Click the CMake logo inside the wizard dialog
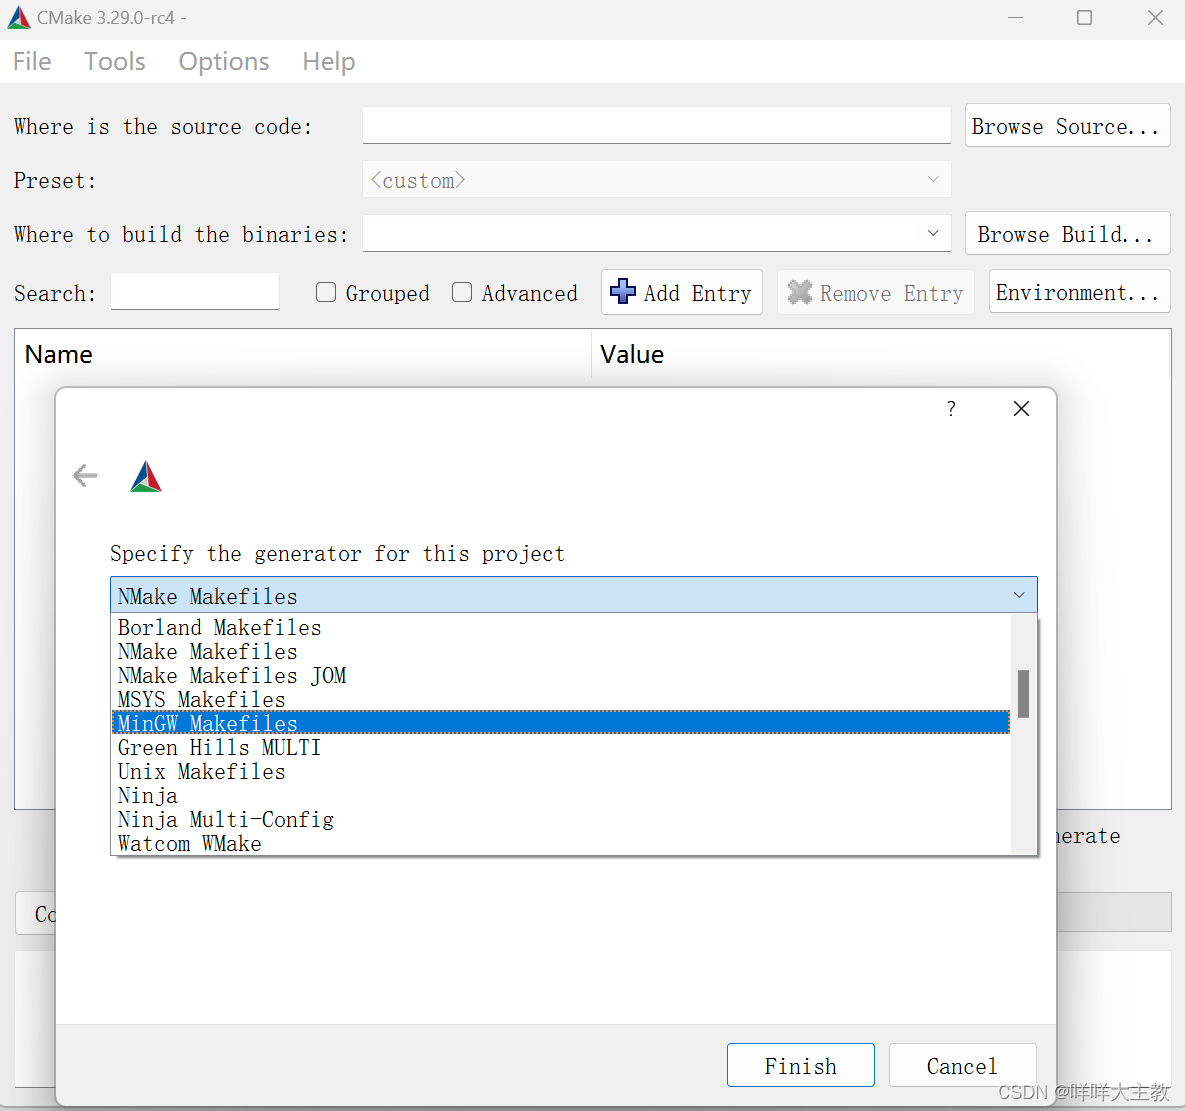 point(146,475)
